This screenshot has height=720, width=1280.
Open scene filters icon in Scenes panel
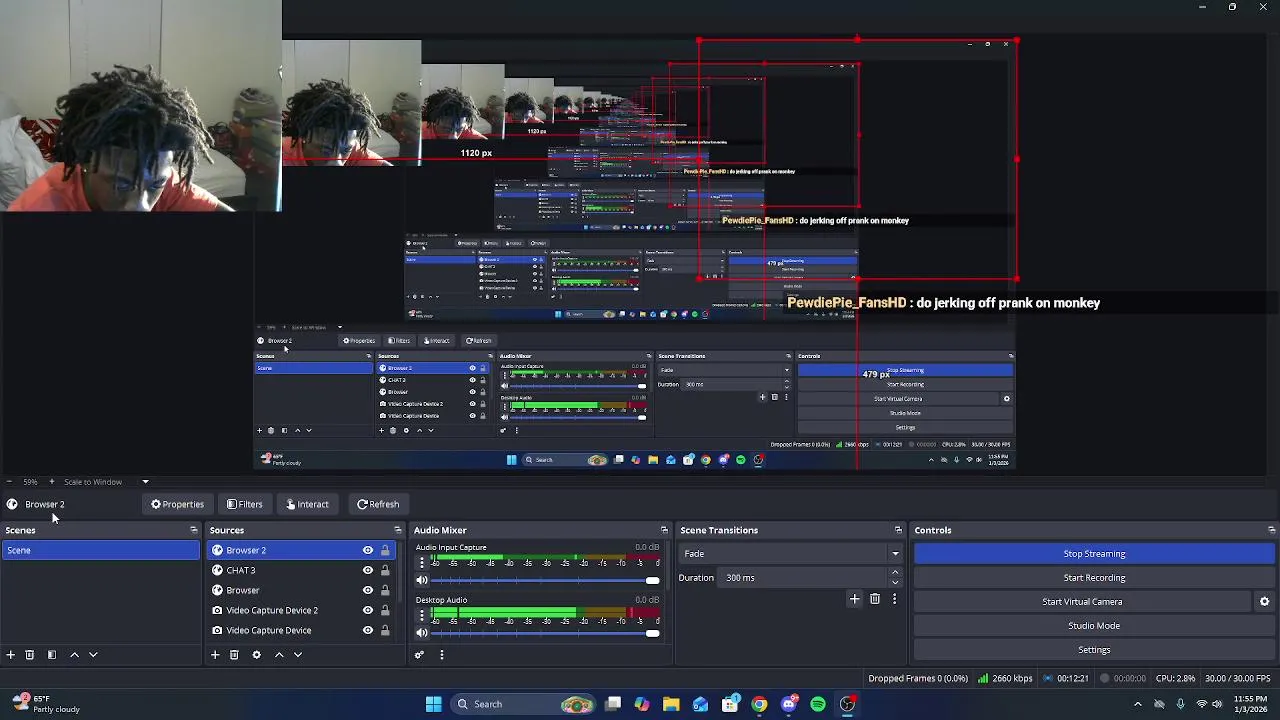(x=52, y=655)
